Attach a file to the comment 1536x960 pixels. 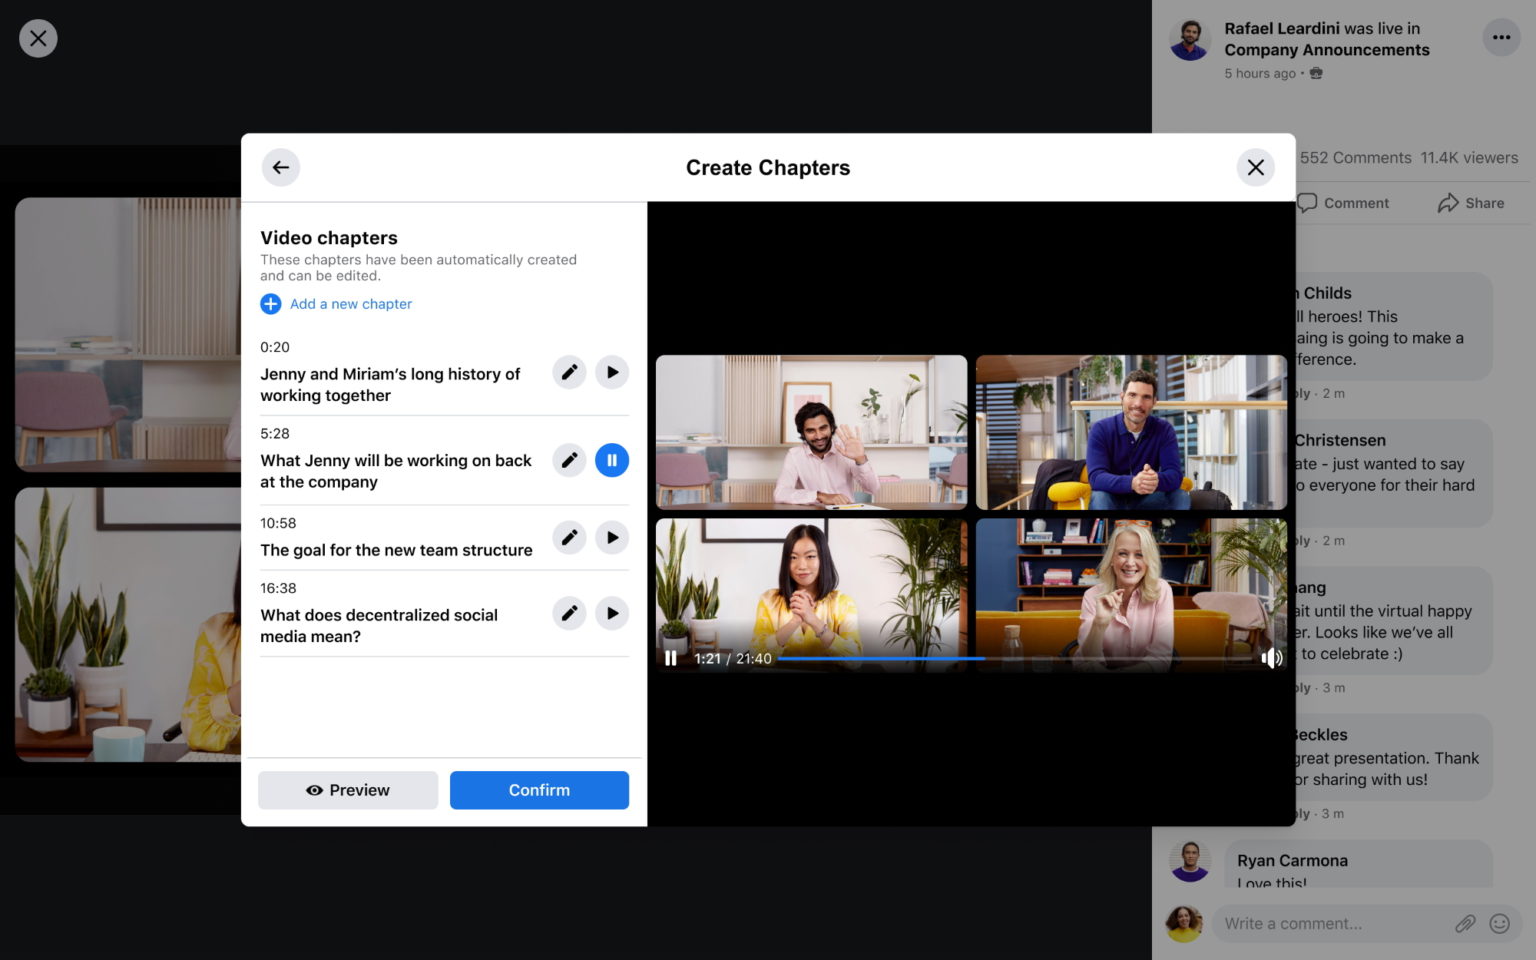tap(1466, 923)
